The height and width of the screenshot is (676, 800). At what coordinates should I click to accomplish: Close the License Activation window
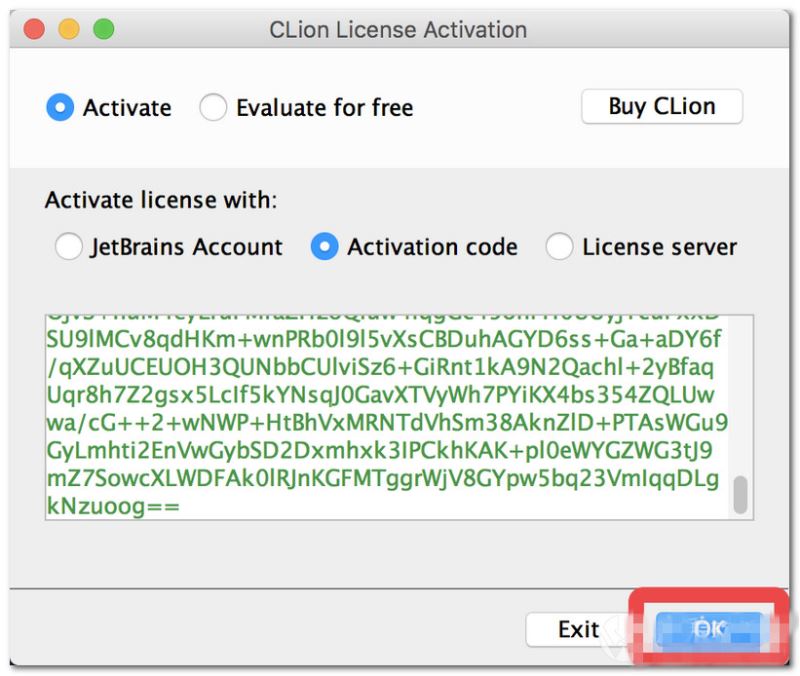pyautogui.click(x=34, y=29)
